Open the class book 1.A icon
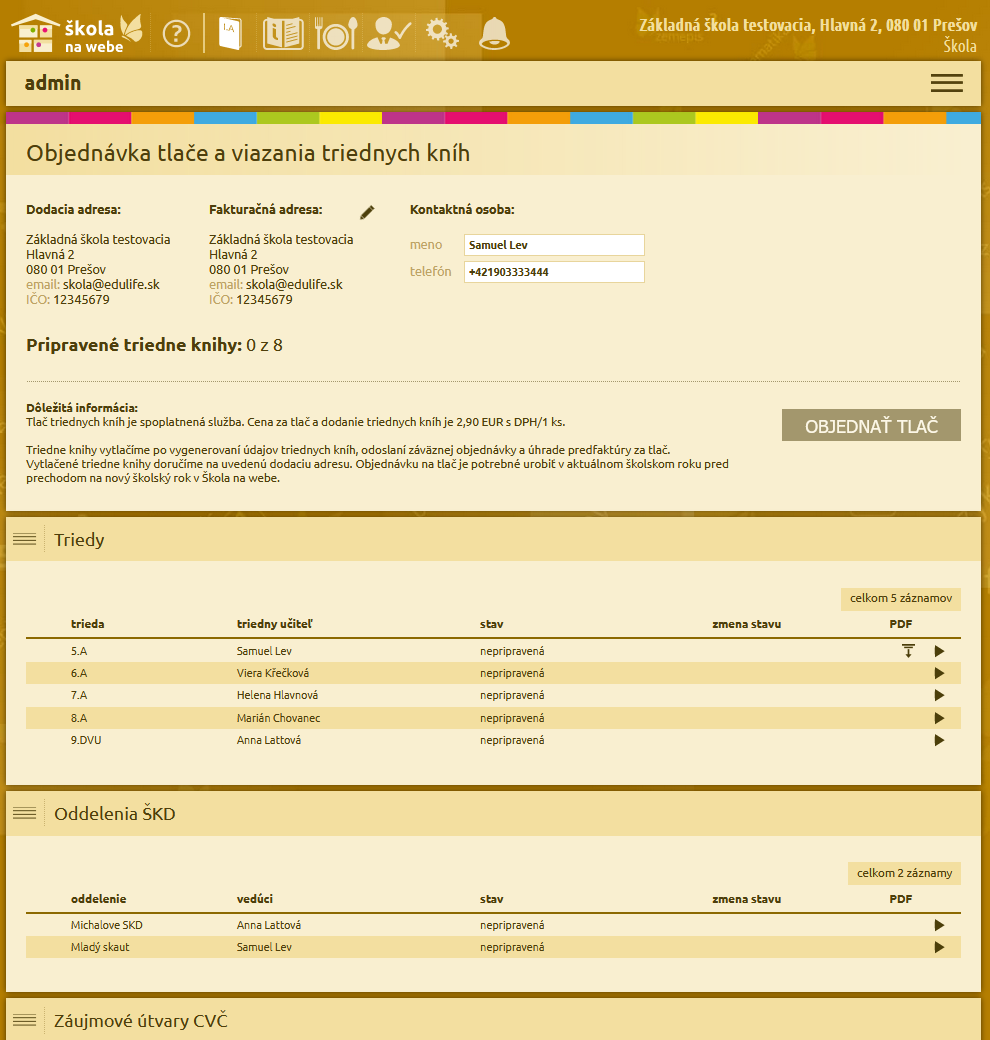The height and width of the screenshot is (1040, 990). (230, 34)
